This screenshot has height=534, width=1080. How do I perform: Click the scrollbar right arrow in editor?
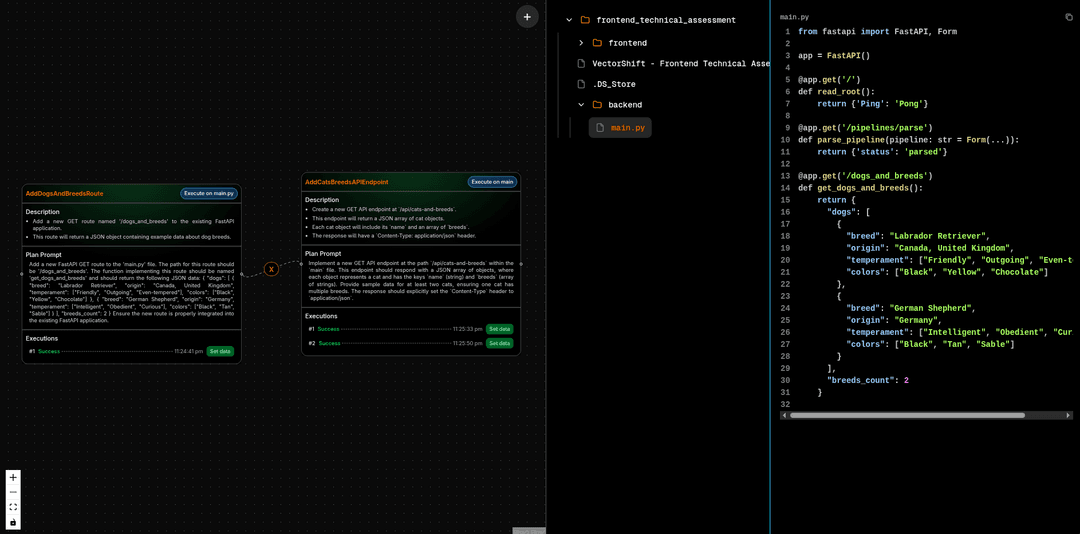point(1068,415)
